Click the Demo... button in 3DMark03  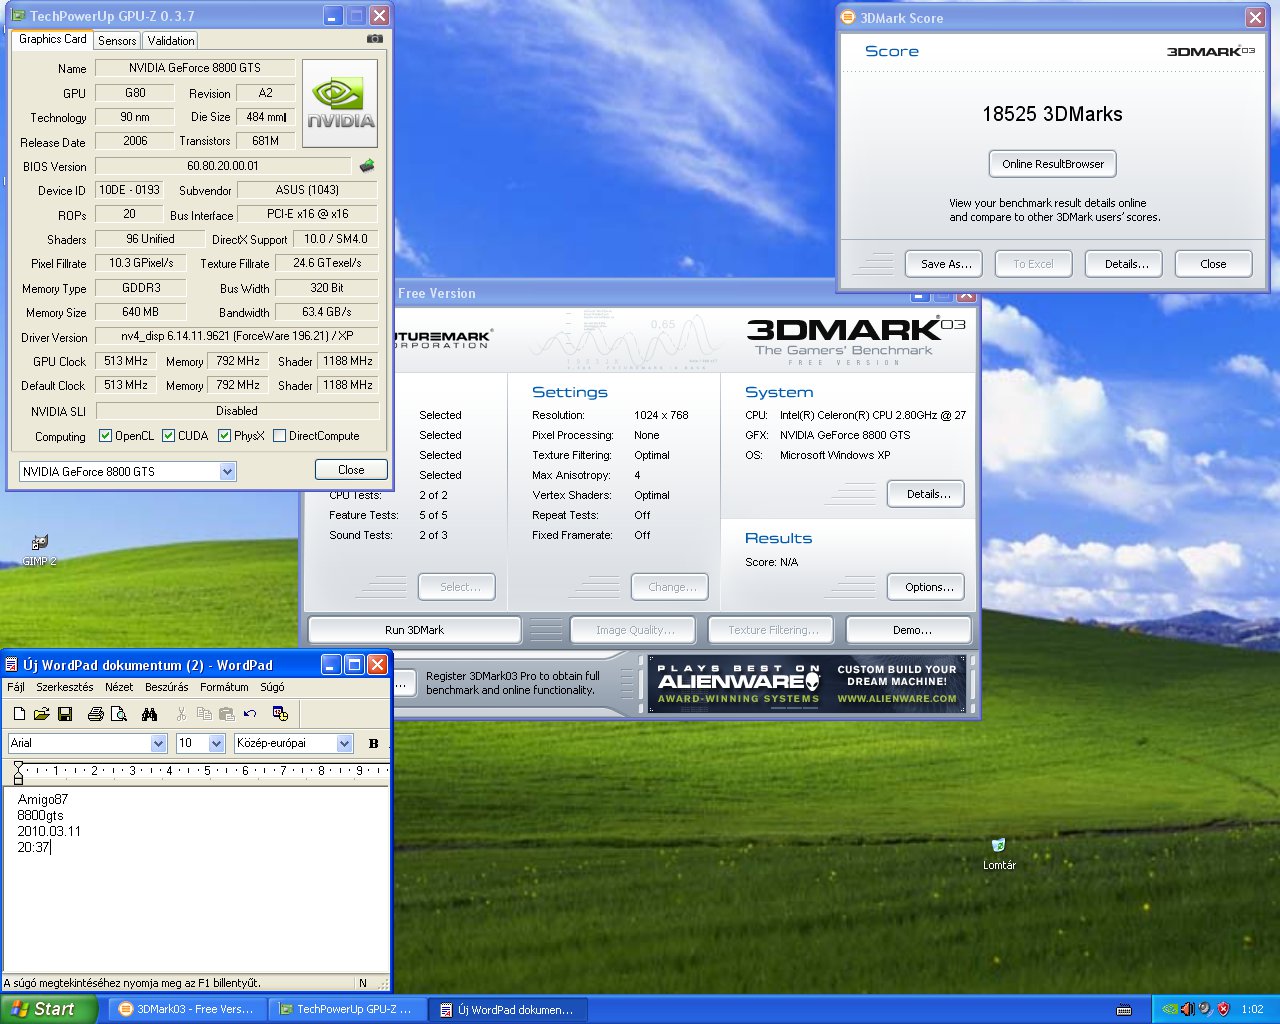click(x=909, y=630)
